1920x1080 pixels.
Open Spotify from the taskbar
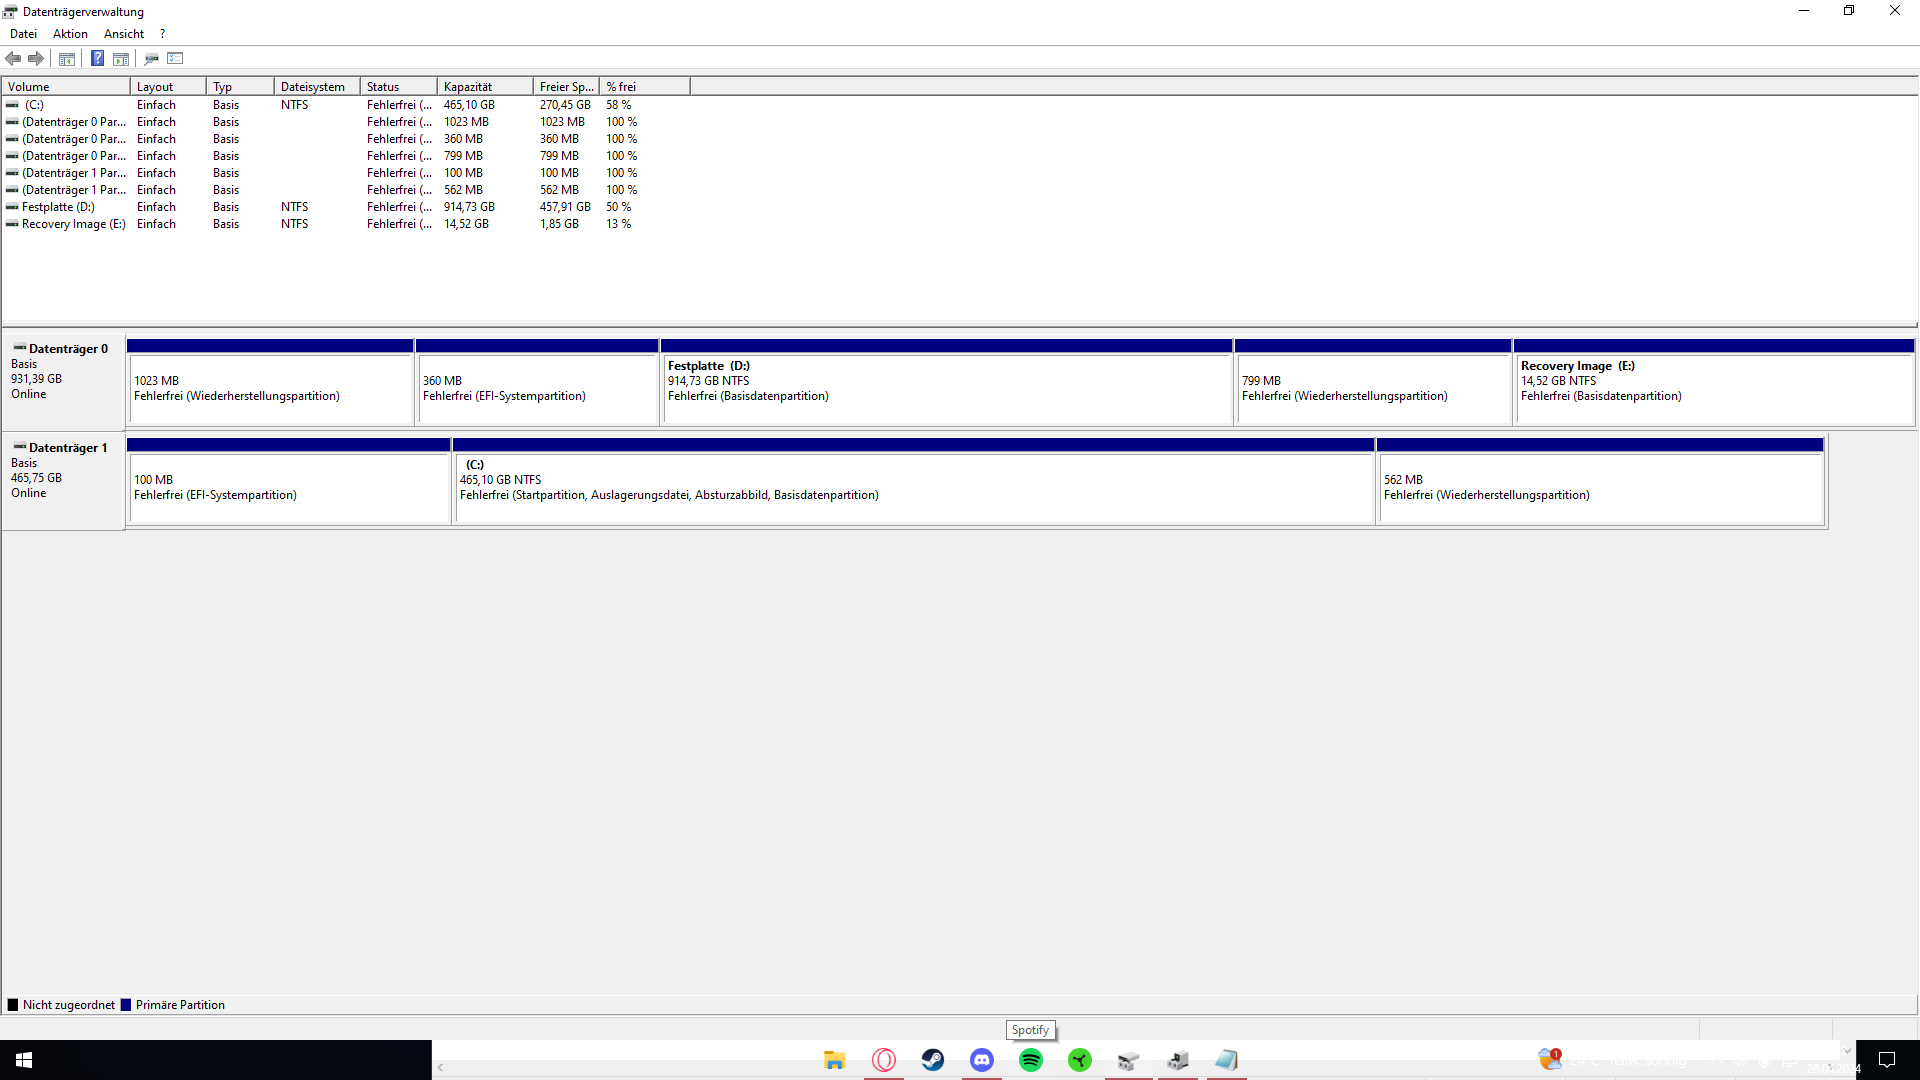point(1030,1060)
